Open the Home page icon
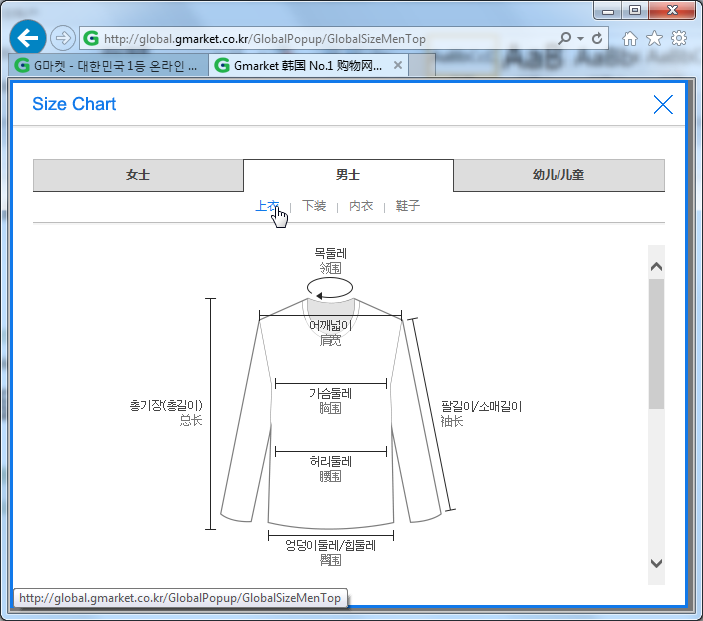703x621 pixels. (x=630, y=38)
